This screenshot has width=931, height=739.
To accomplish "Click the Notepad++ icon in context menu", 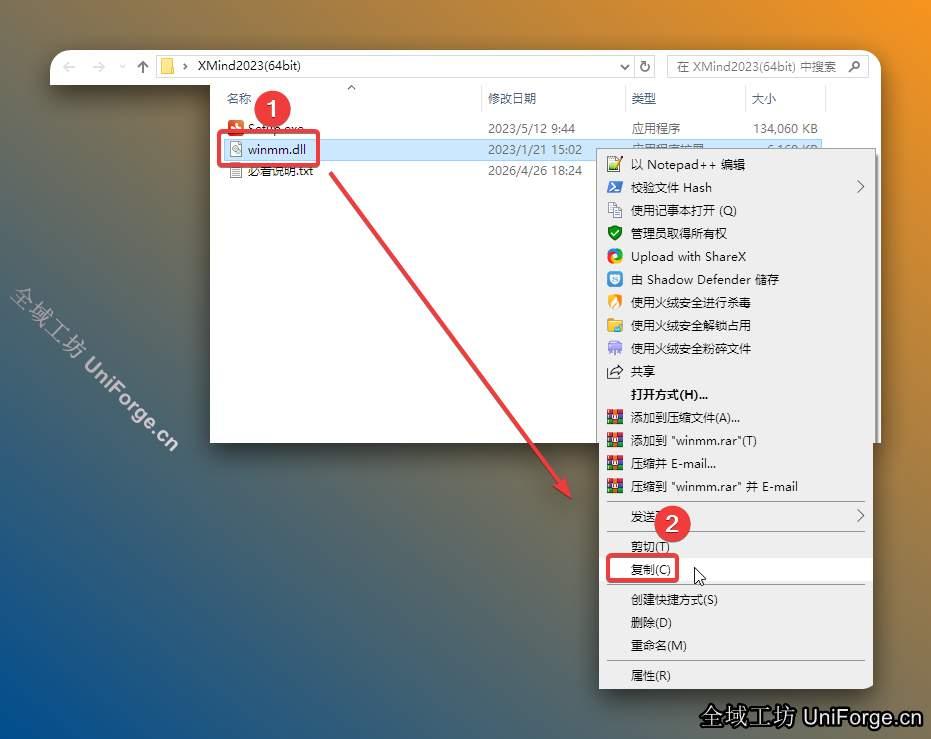I will (x=615, y=164).
